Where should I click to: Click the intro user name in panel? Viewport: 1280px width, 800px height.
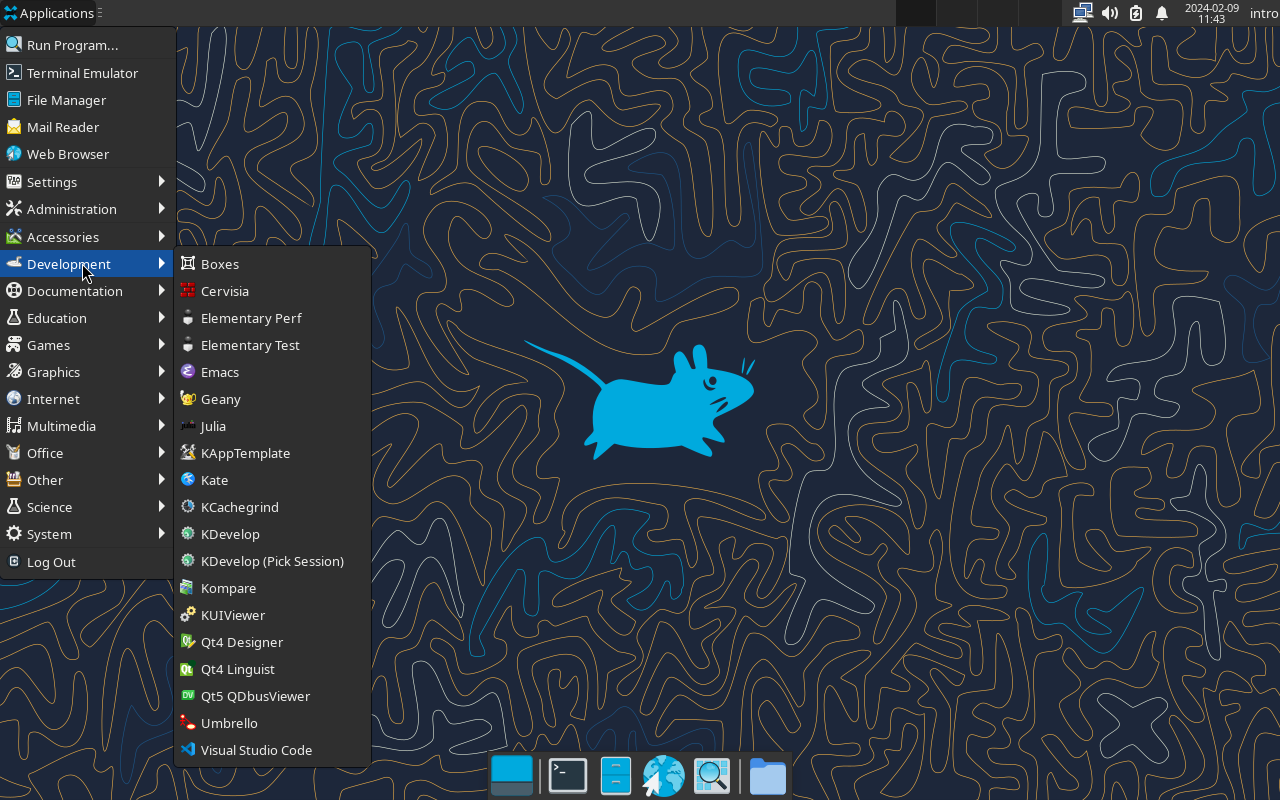point(1263,13)
